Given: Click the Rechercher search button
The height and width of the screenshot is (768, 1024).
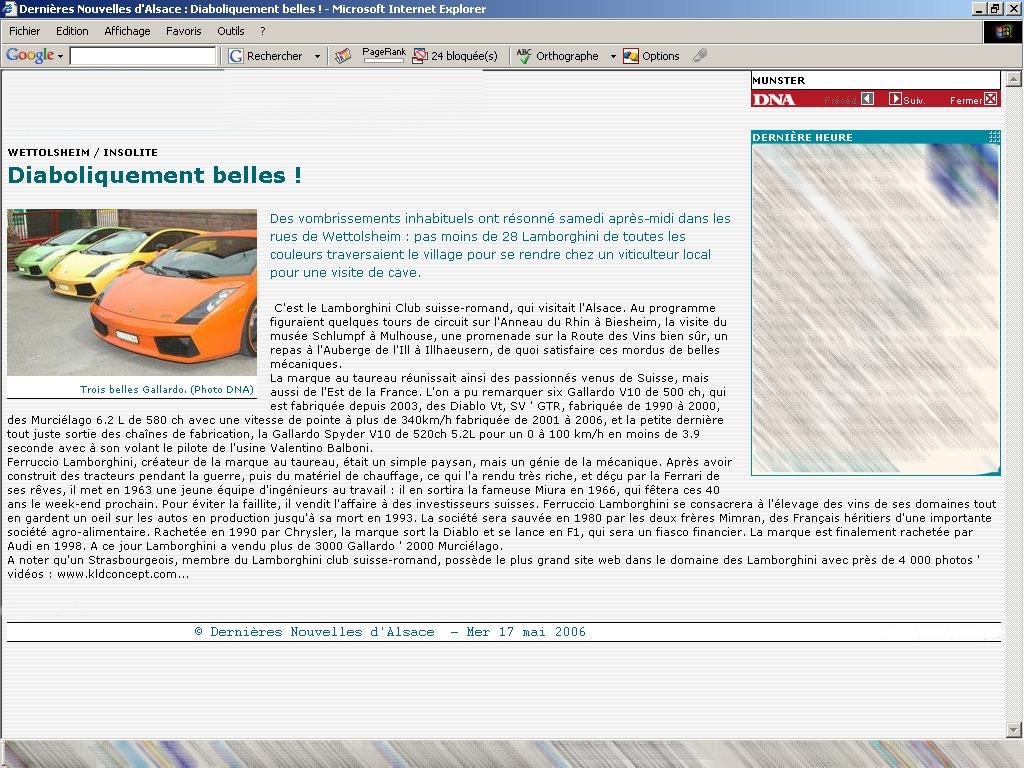Looking at the screenshot, I should coord(265,56).
